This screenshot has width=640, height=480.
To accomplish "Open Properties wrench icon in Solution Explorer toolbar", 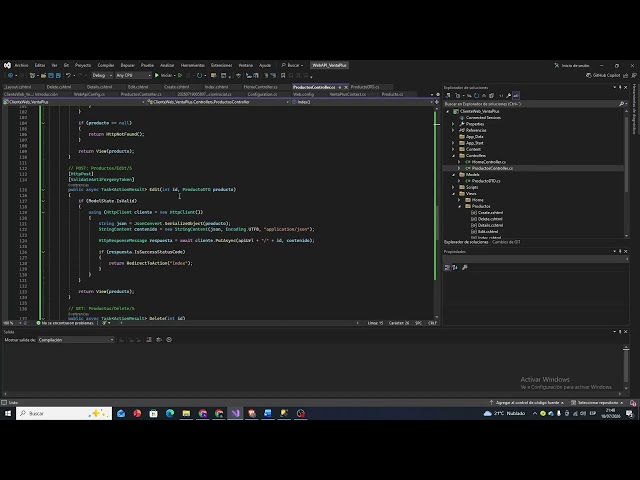I will (x=509, y=96).
